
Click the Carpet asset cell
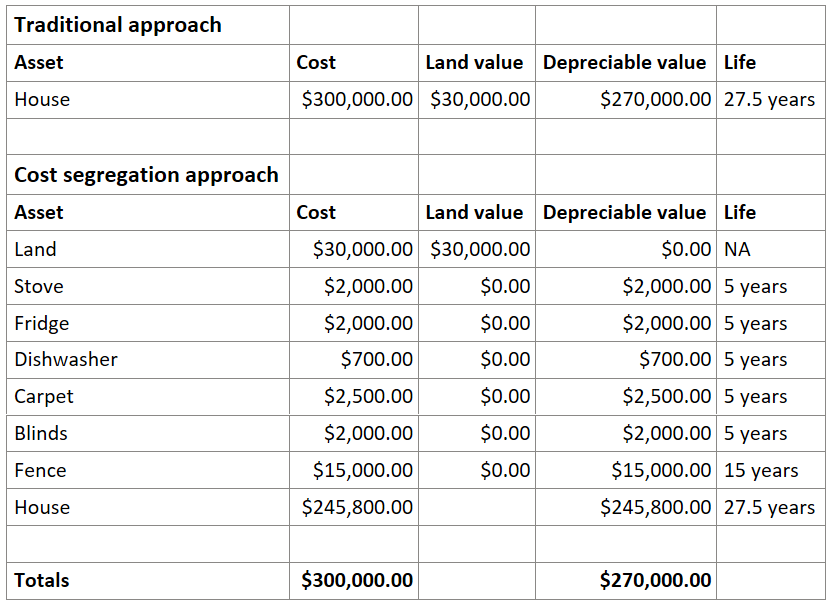(148, 397)
